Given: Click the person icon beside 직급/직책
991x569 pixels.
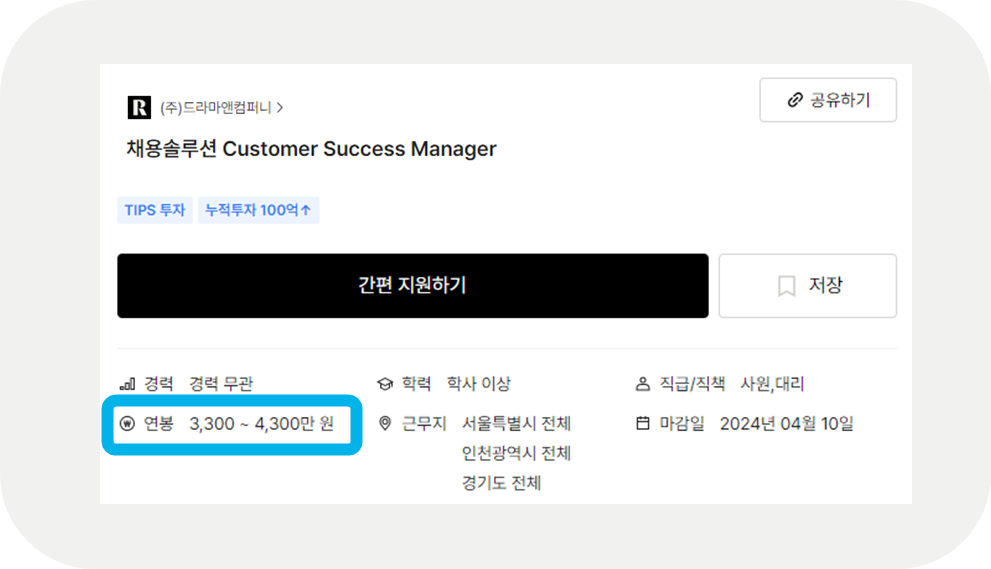Looking at the screenshot, I should [643, 384].
